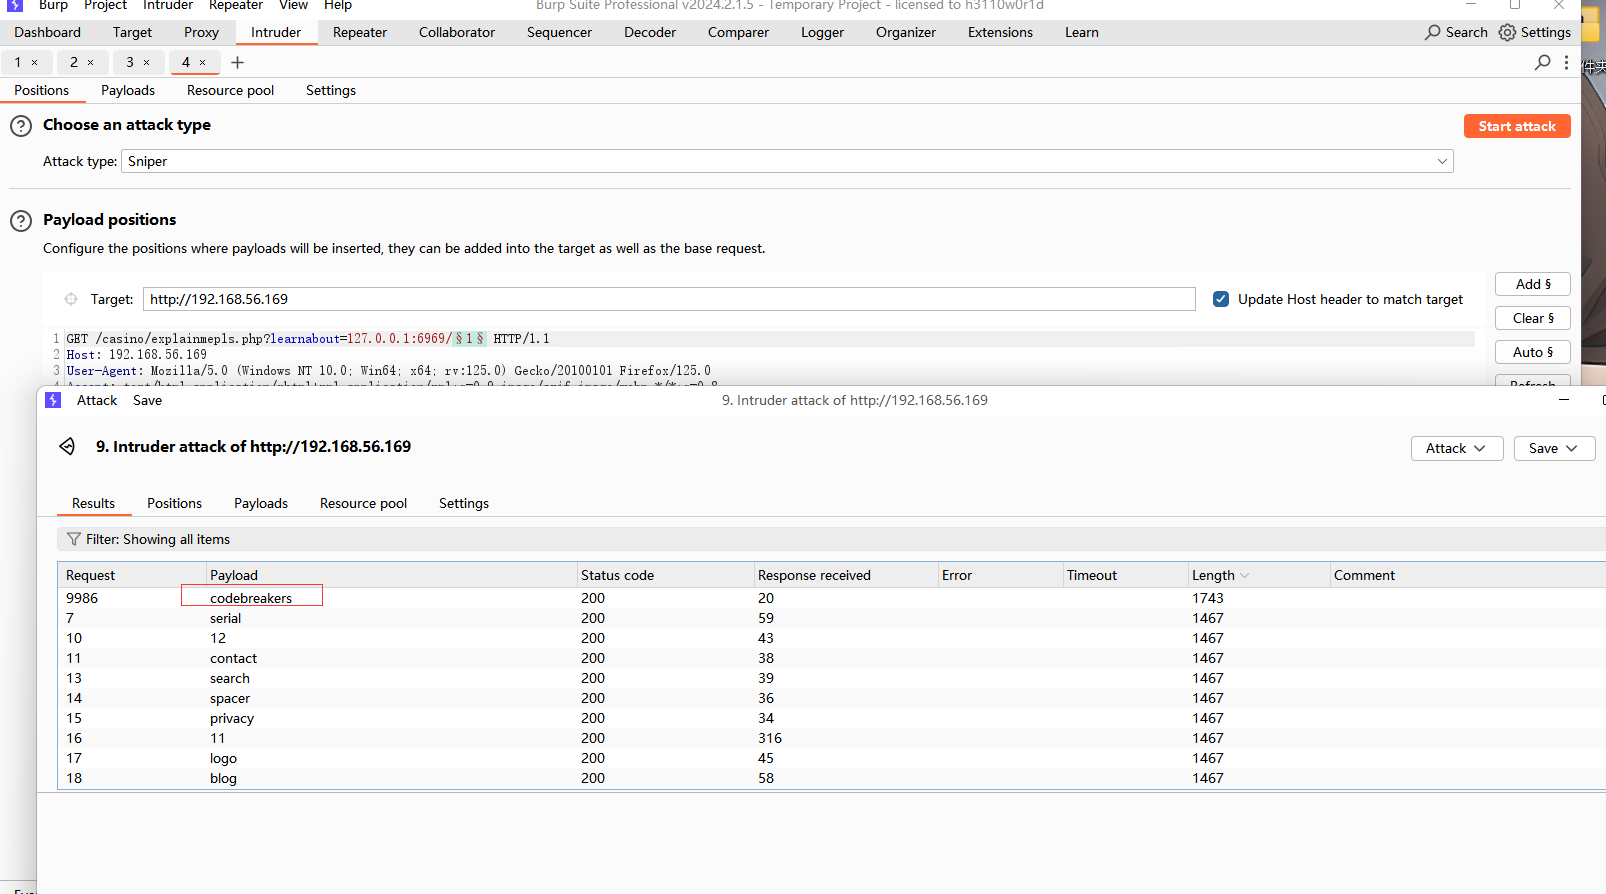Image resolution: width=1606 pixels, height=894 pixels.
Task: Click the back arrow icon in attack window
Action: (x=67, y=446)
